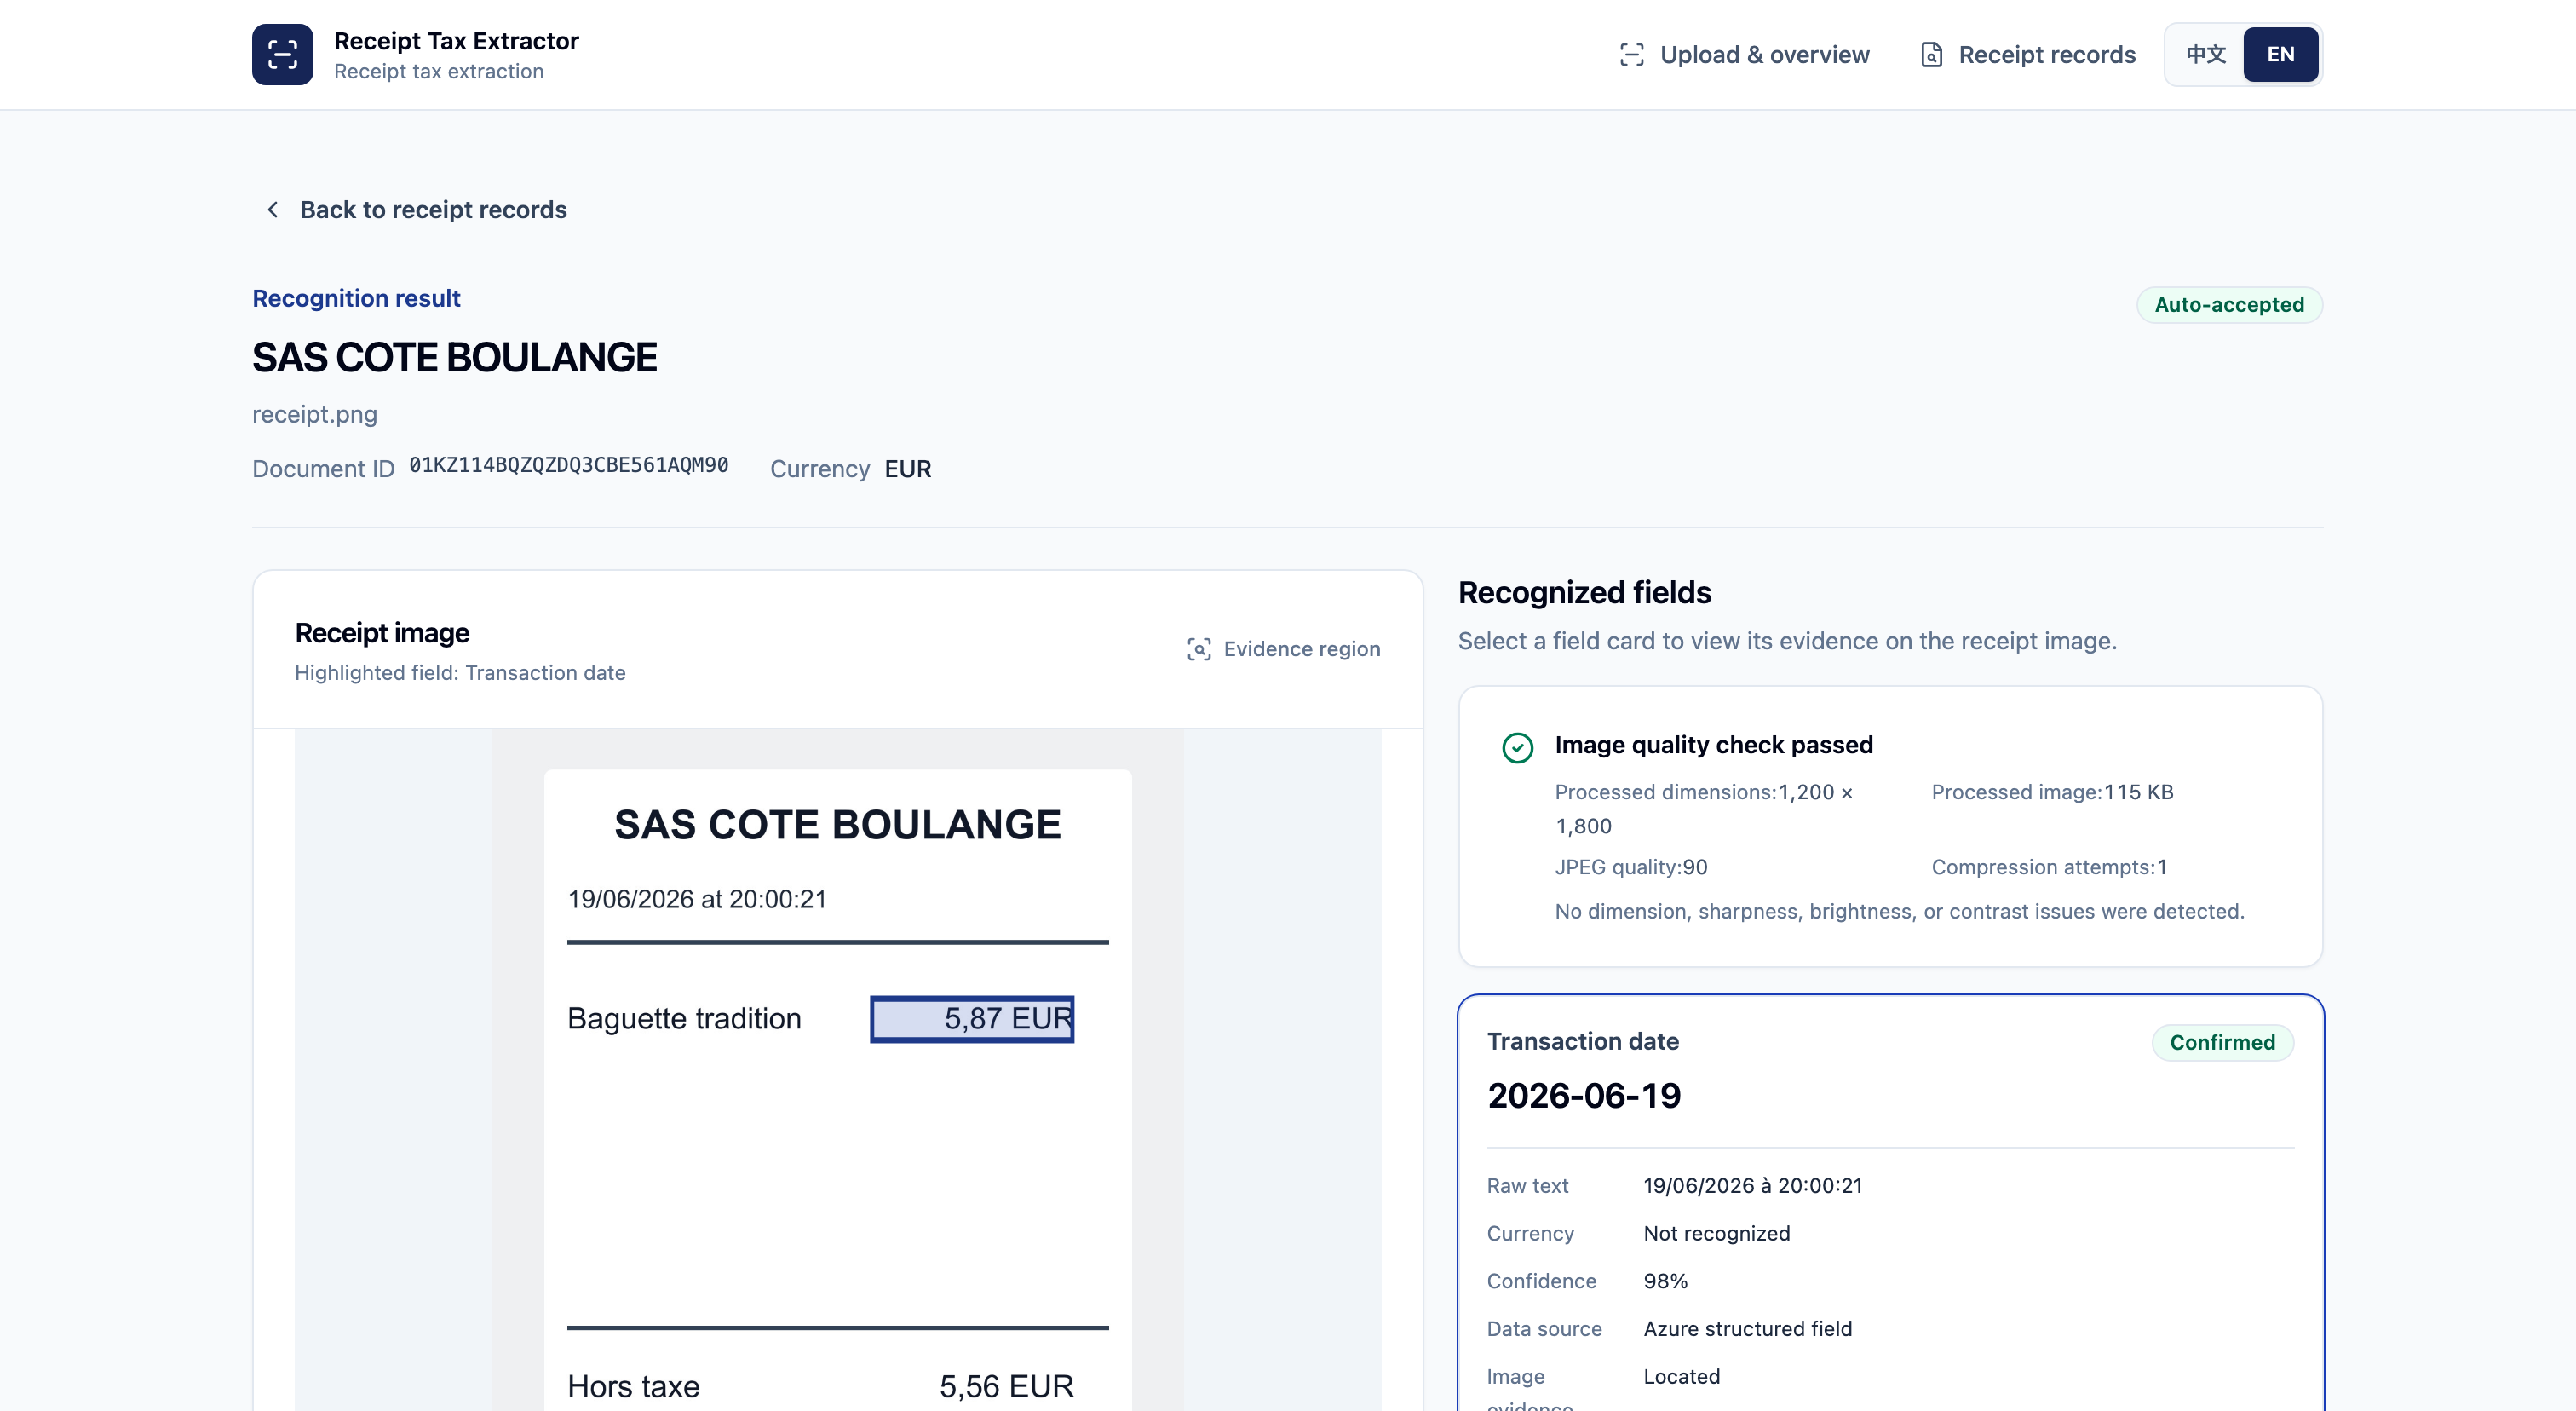Image resolution: width=2576 pixels, height=1411 pixels.
Task: Click the back chevron arrow icon
Action: coord(272,209)
